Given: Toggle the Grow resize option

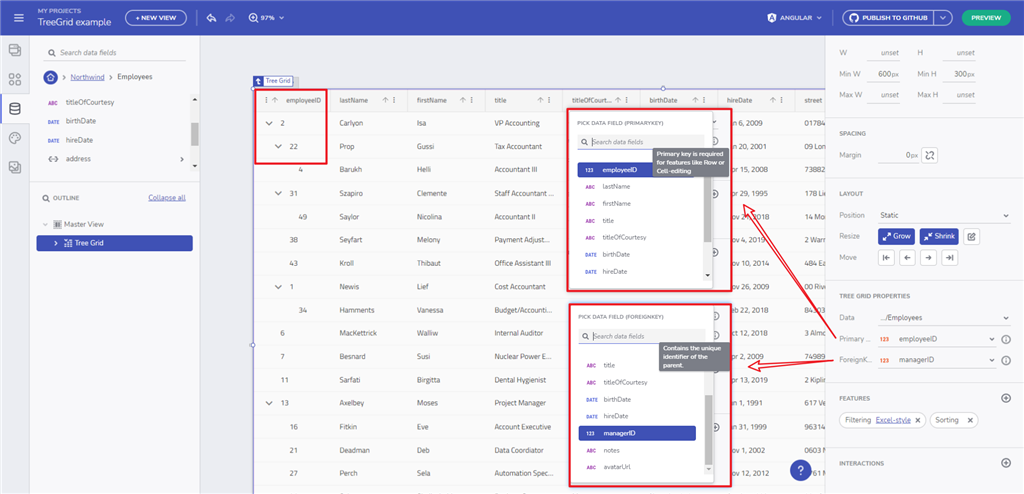Looking at the screenshot, I should click(896, 236).
